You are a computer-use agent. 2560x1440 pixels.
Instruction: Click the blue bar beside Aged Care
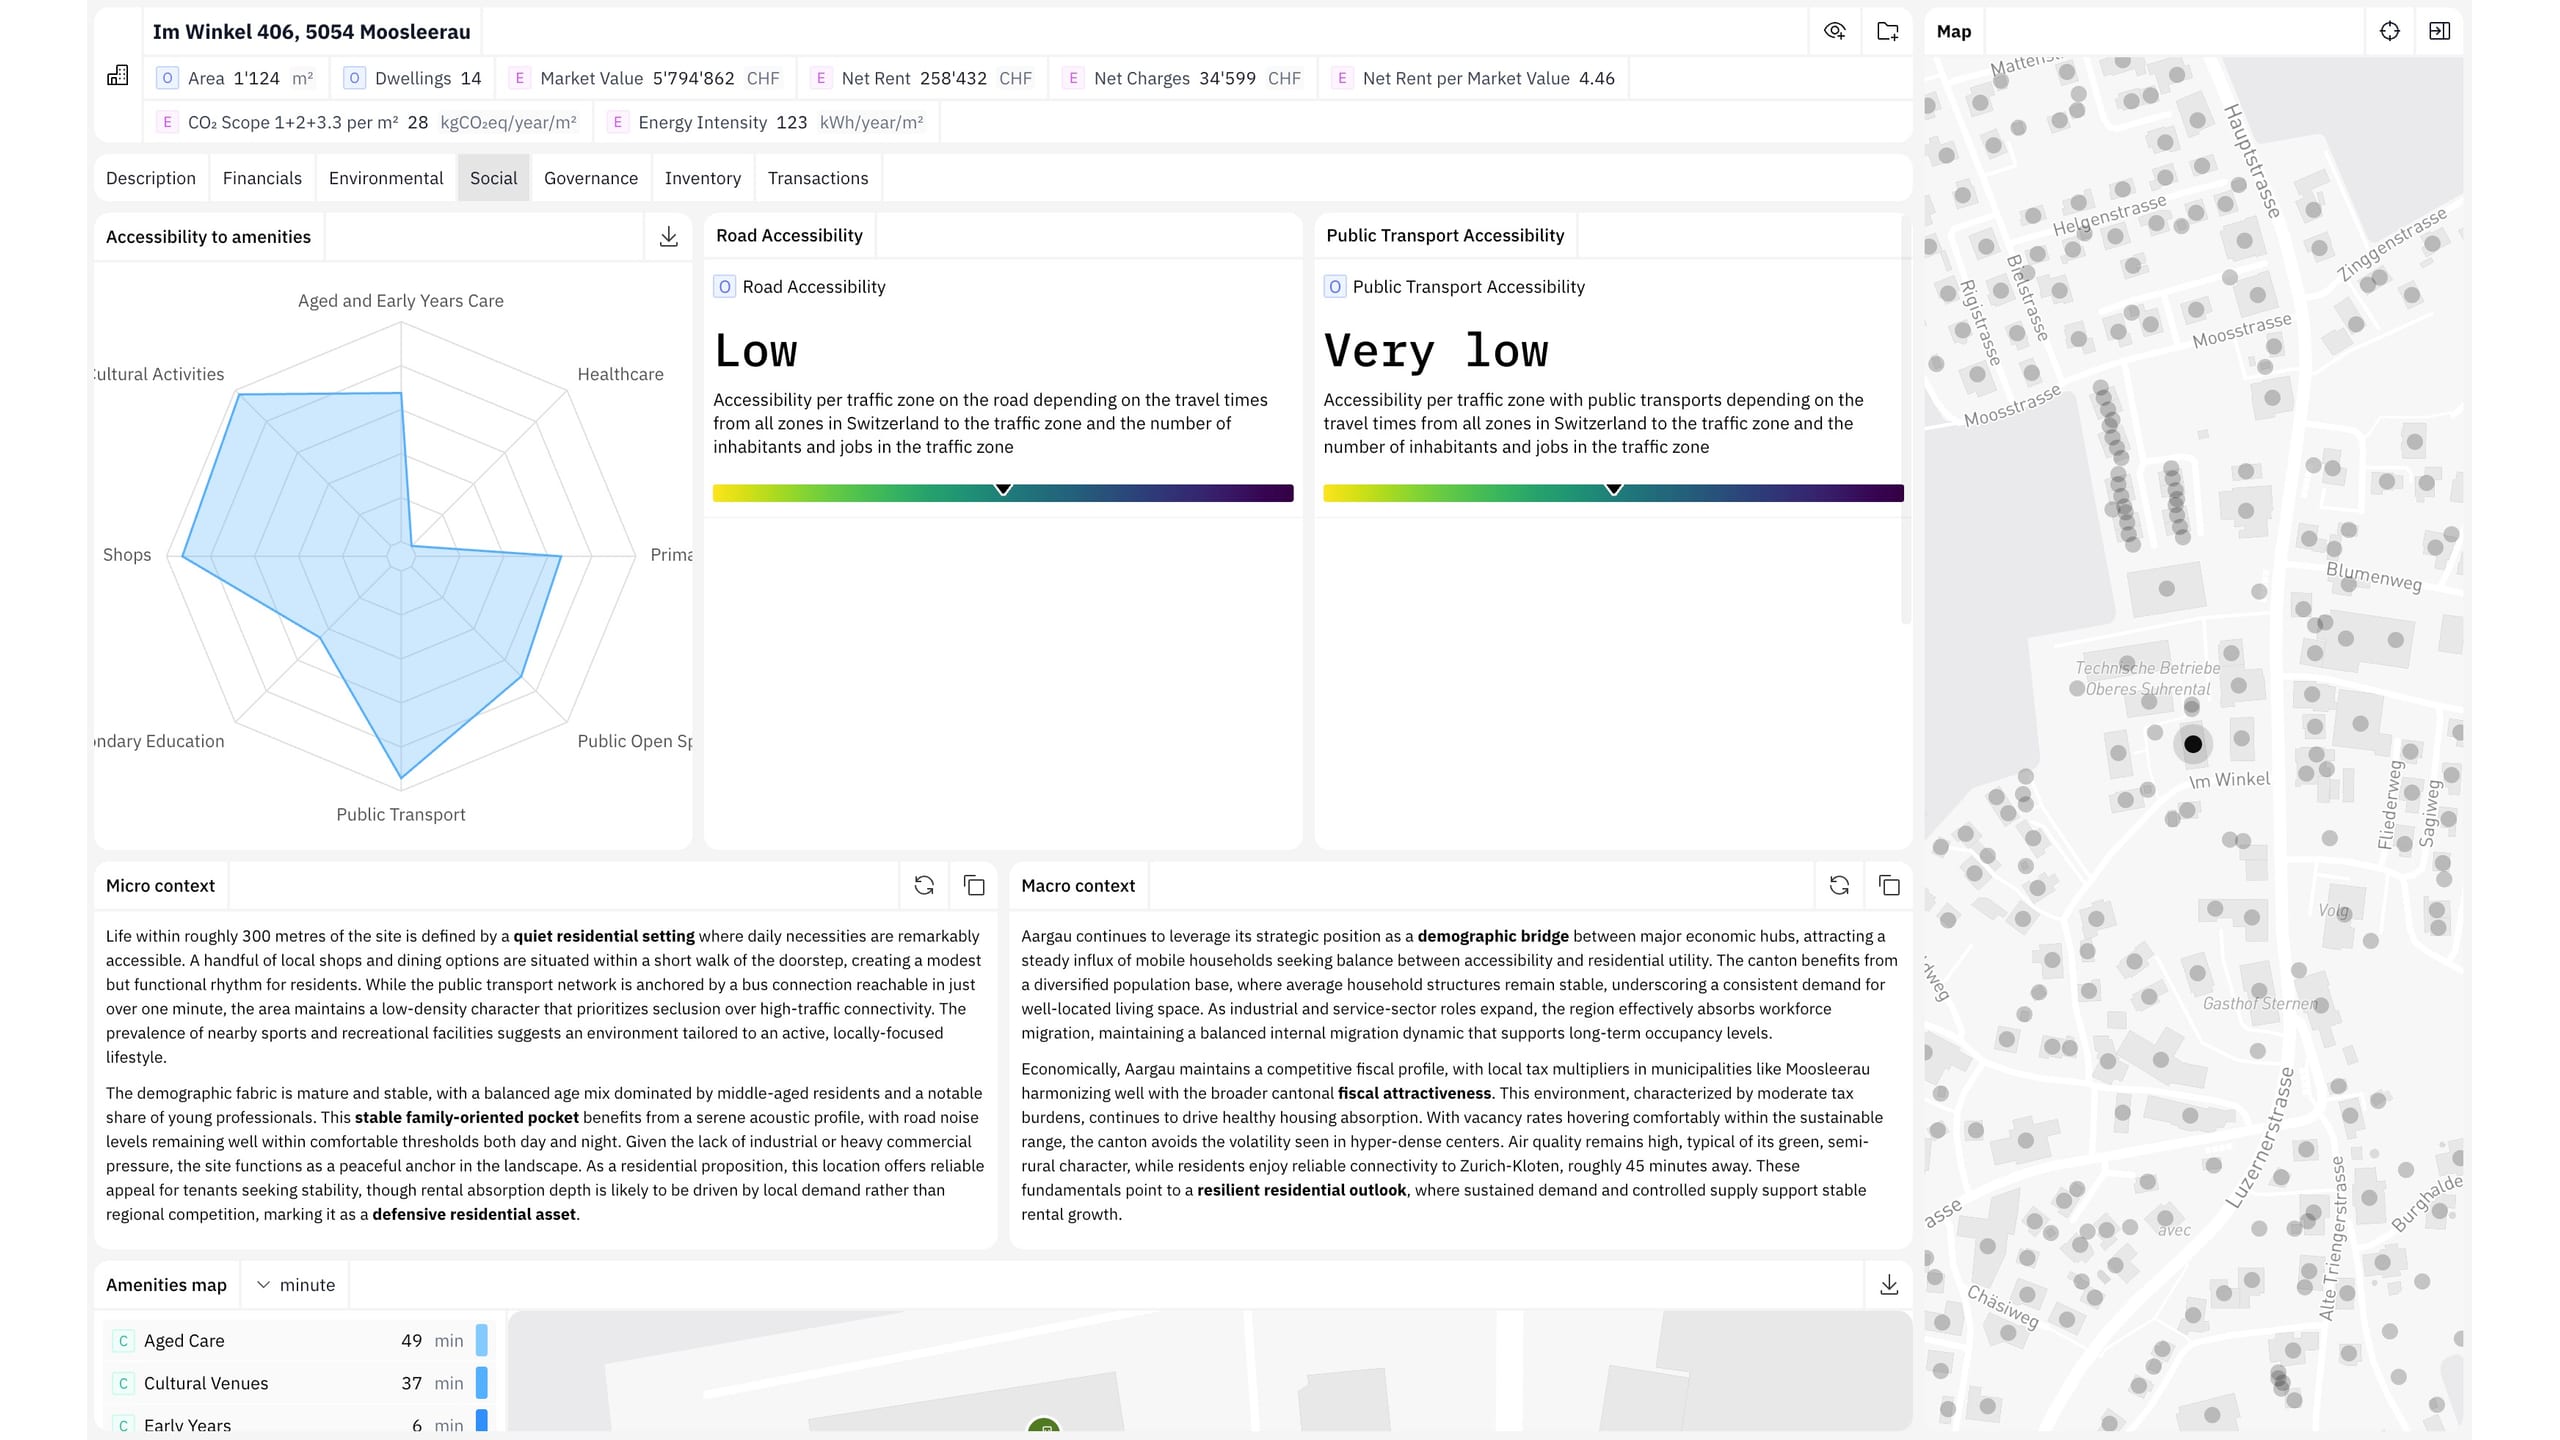click(481, 1340)
